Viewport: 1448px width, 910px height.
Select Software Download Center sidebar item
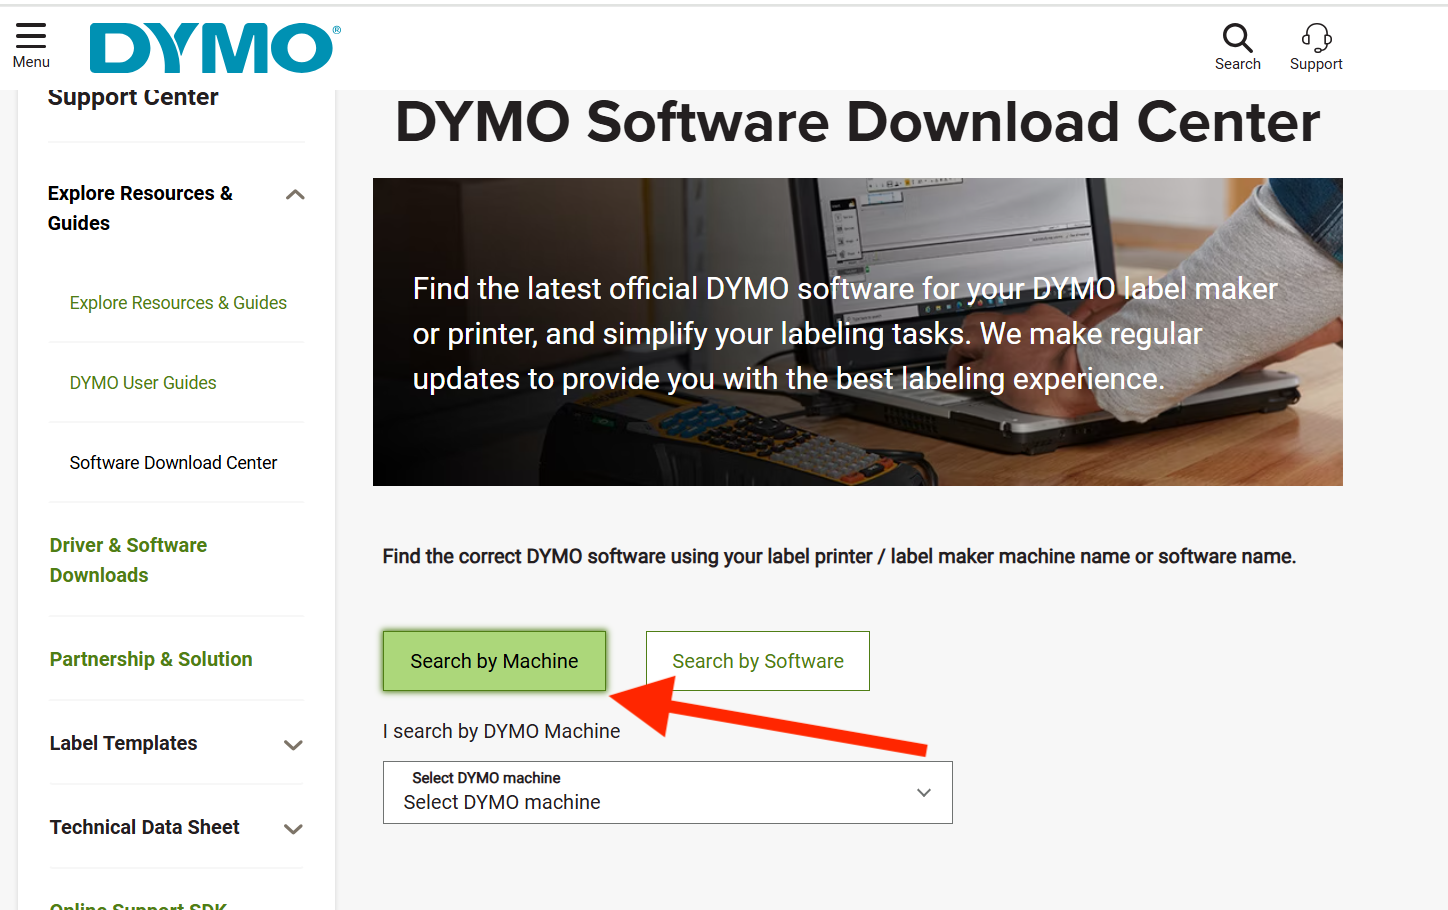pyautogui.click(x=173, y=463)
